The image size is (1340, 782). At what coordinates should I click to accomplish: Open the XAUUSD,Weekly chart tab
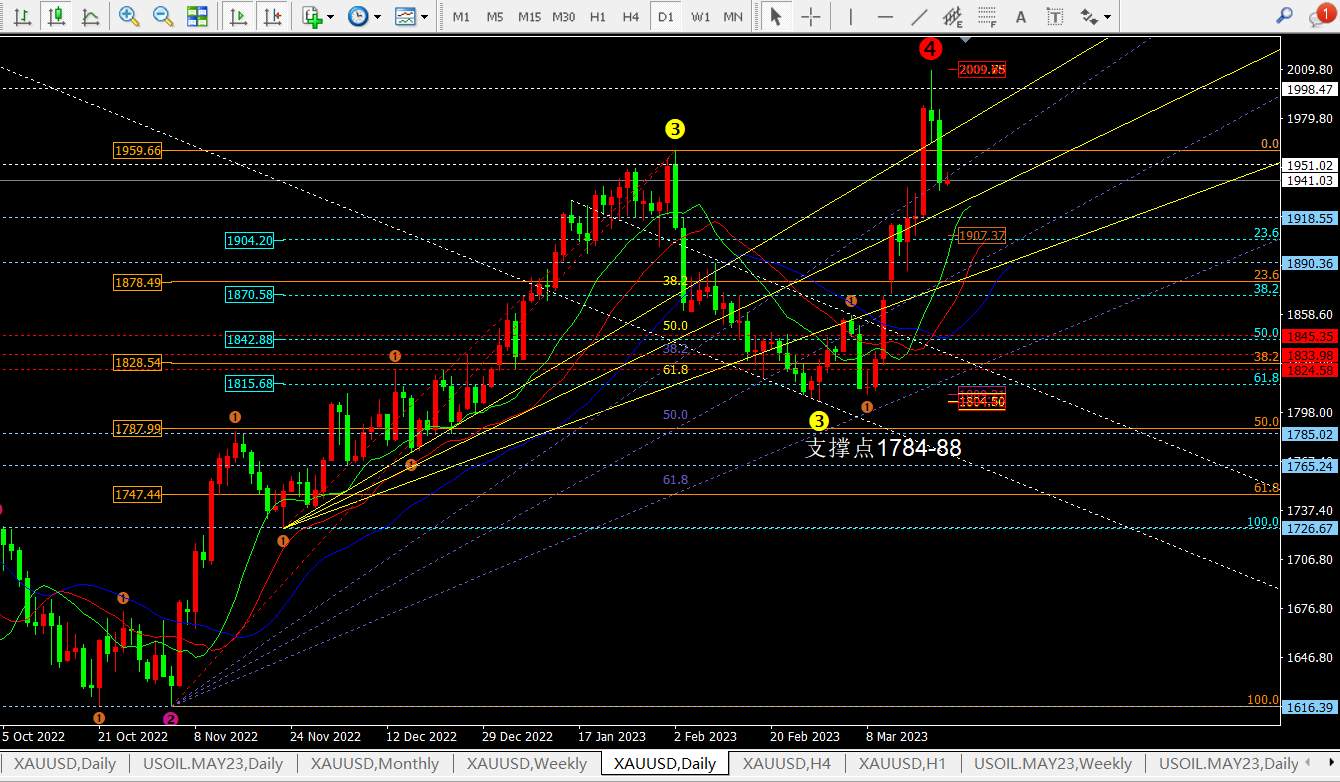click(526, 764)
